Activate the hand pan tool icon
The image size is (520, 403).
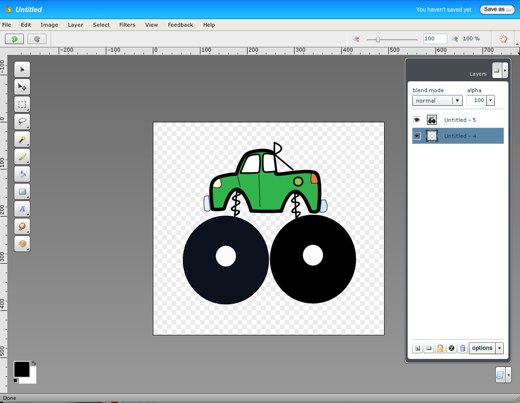(503, 39)
